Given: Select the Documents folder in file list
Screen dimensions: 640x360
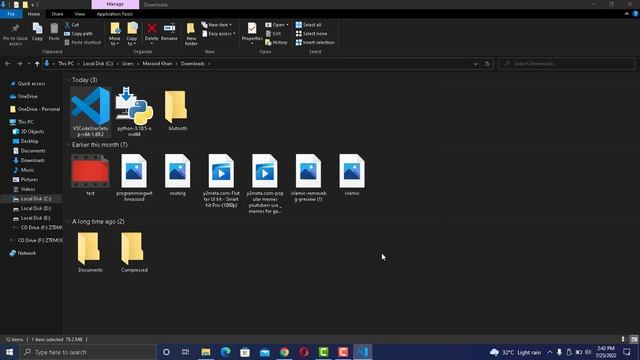Looking at the screenshot, I should [x=90, y=252].
